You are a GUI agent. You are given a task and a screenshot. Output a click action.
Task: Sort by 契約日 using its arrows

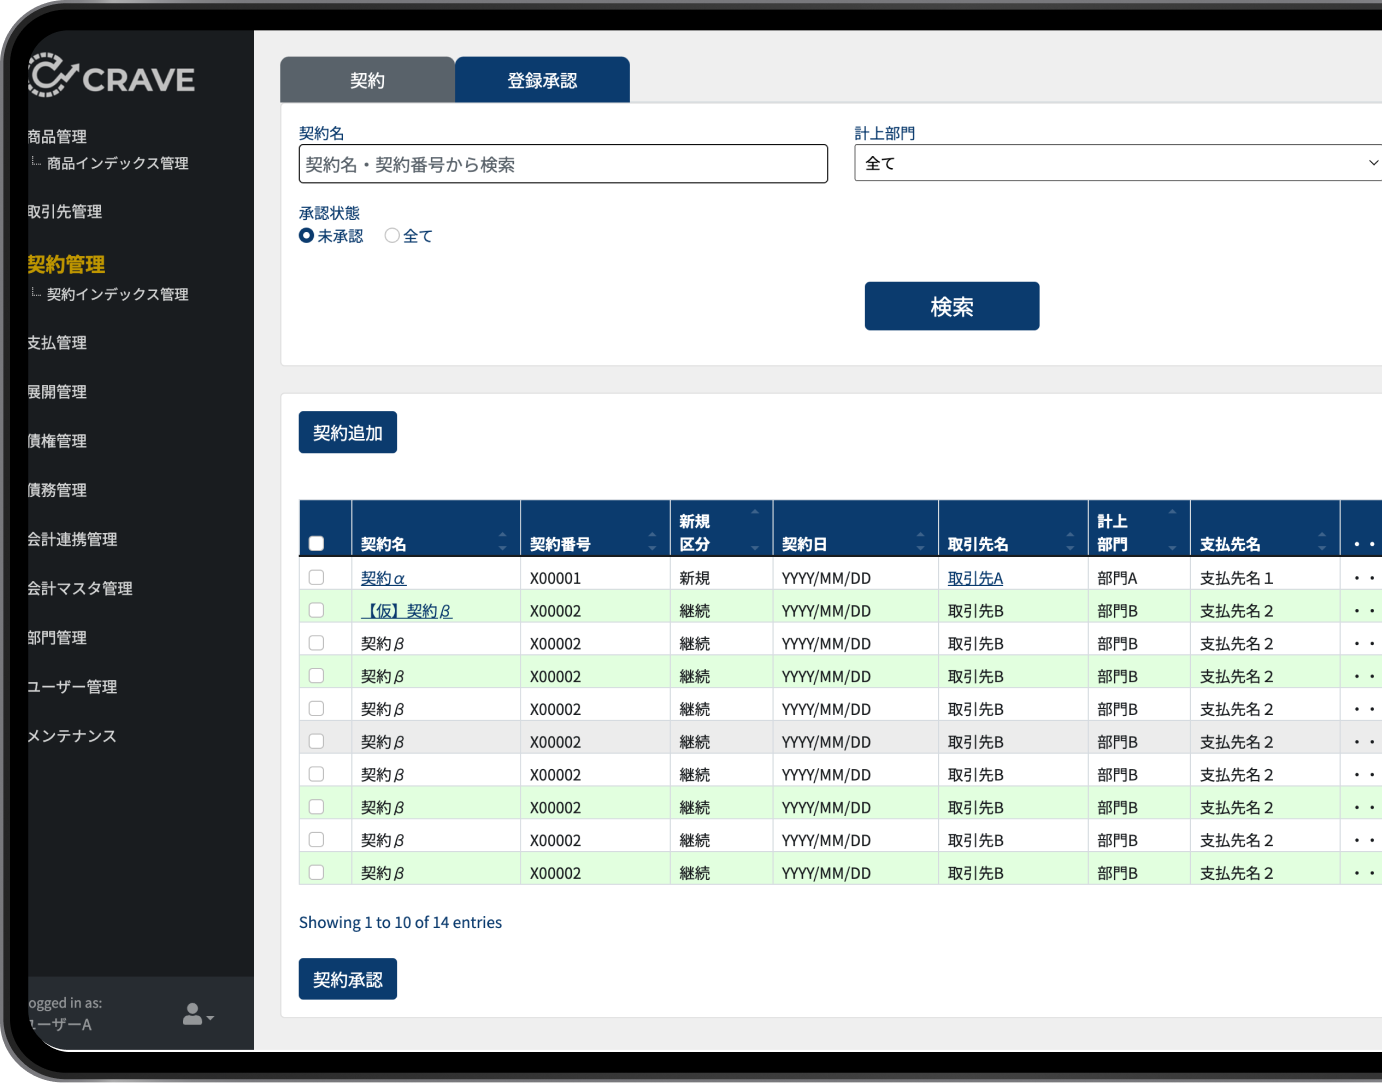920,542
